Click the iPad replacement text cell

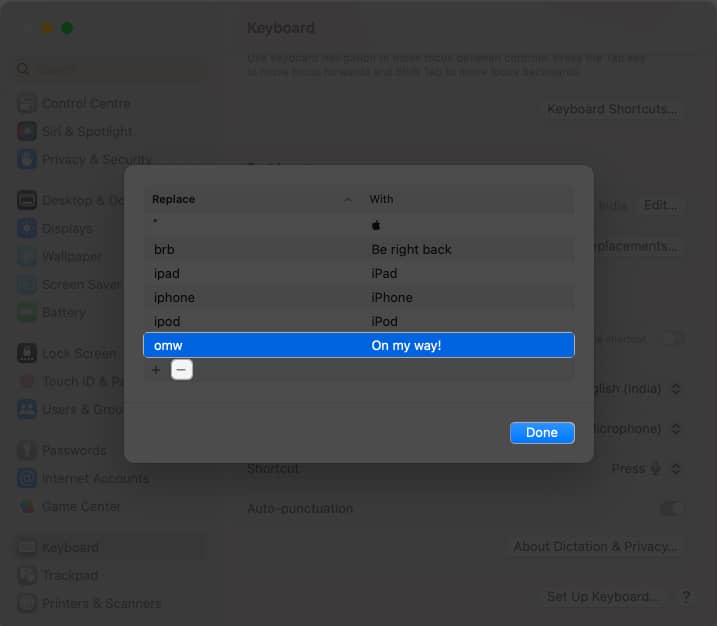[384, 273]
